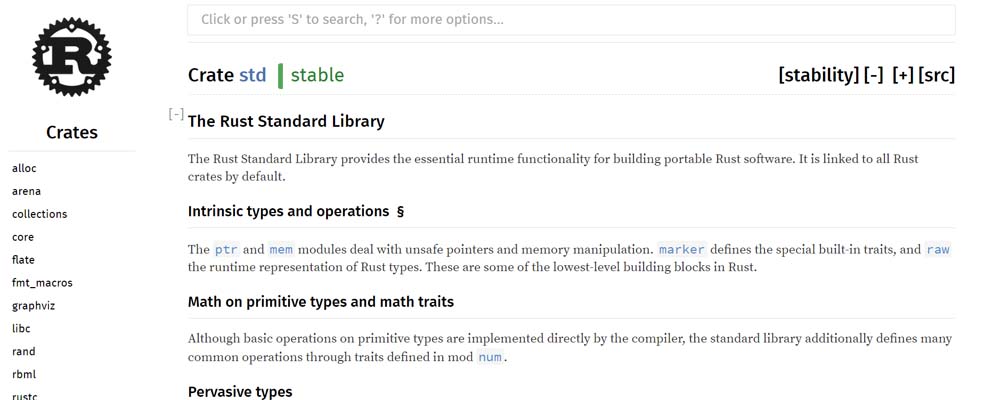Collapse the Rust Standard Library description
Viewport: 1000px width, 400px height.
click(176, 115)
